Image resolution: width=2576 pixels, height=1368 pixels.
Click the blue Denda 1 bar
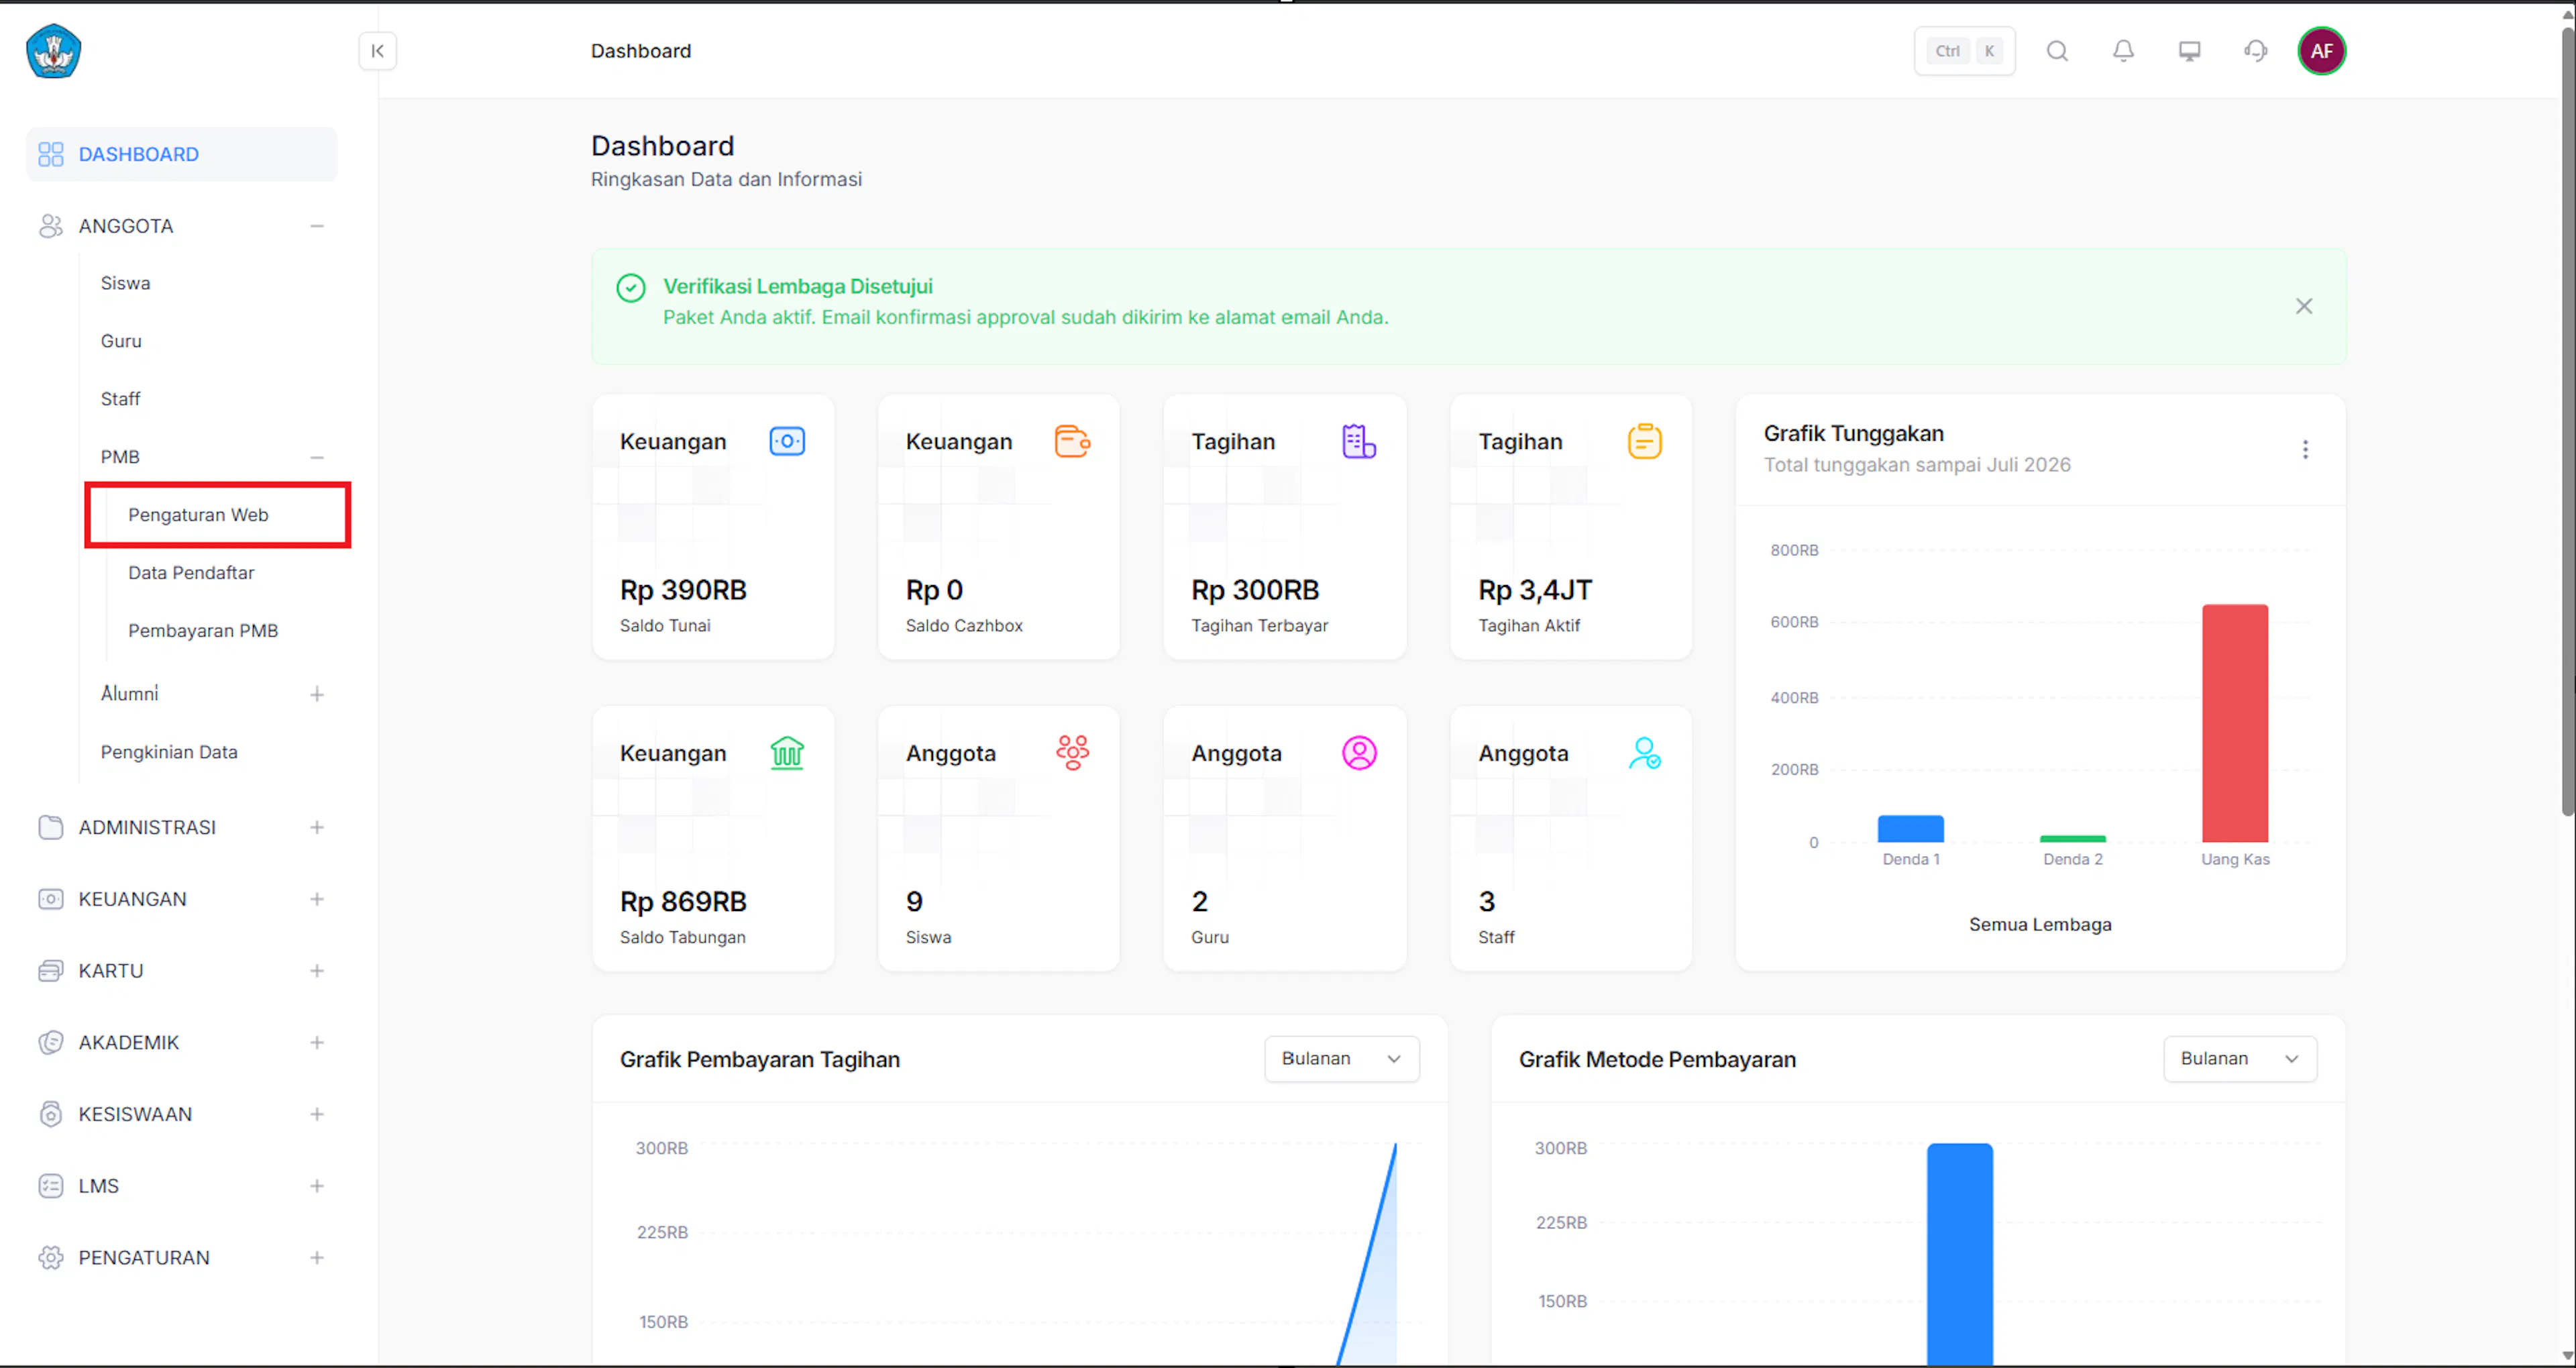pos(1910,829)
